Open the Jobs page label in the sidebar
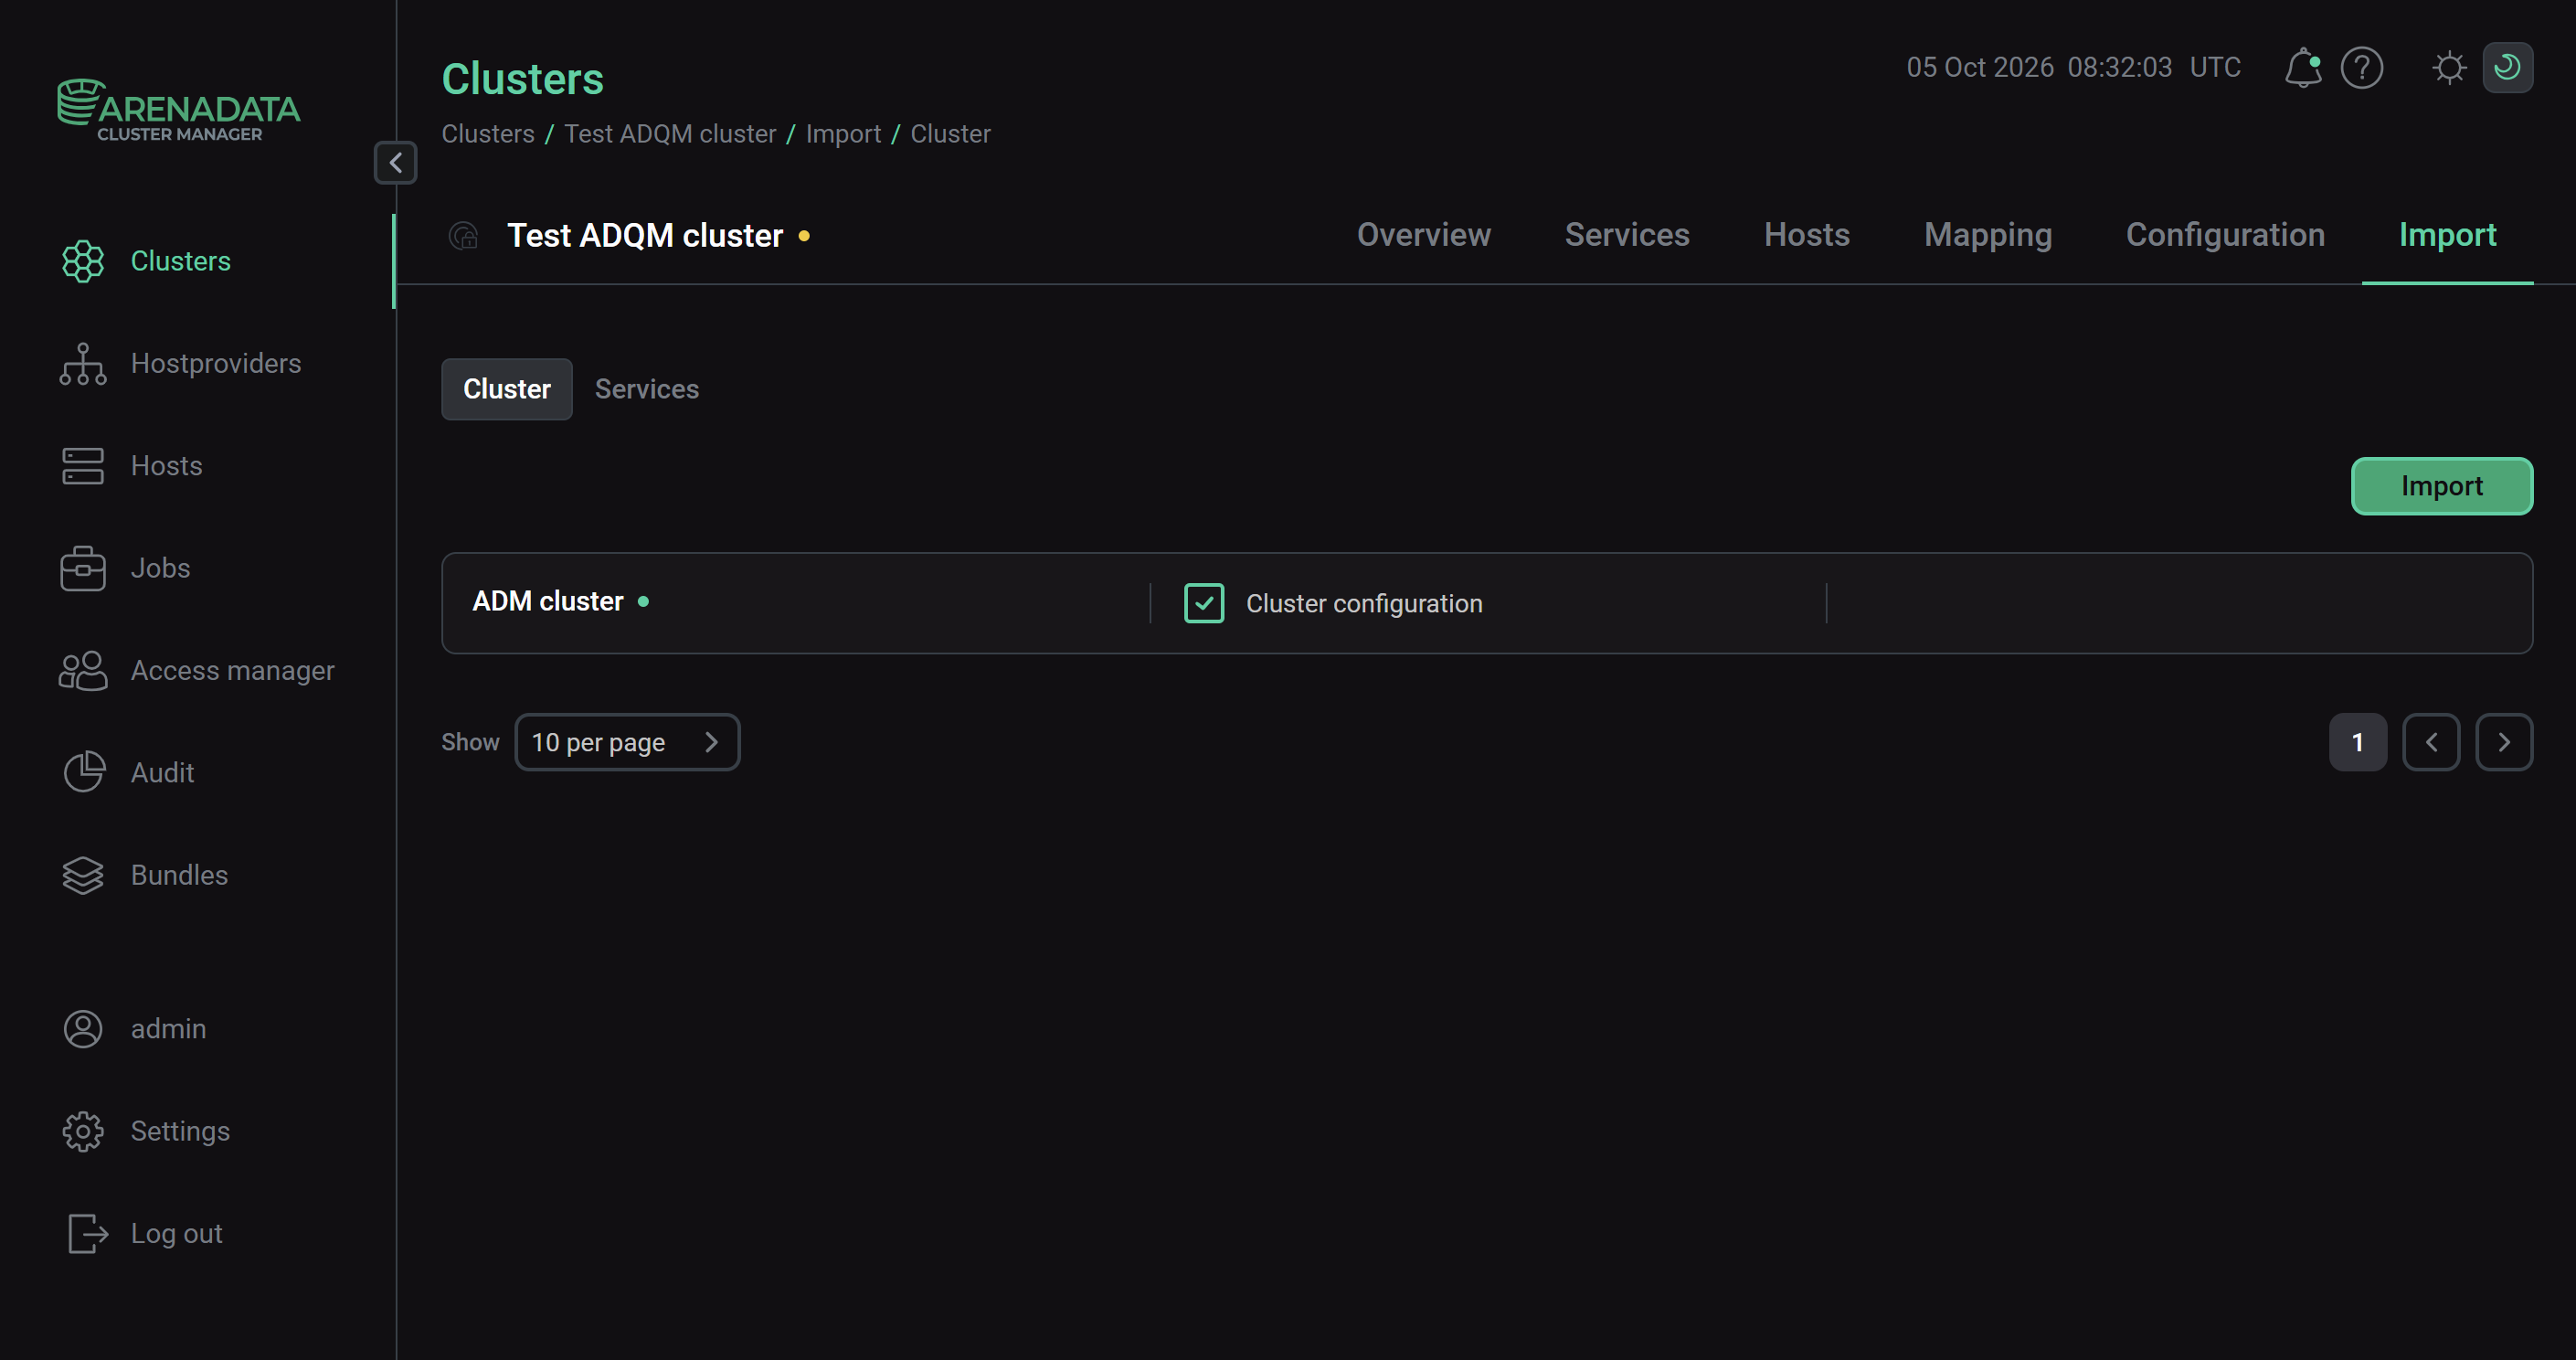 pos(160,568)
